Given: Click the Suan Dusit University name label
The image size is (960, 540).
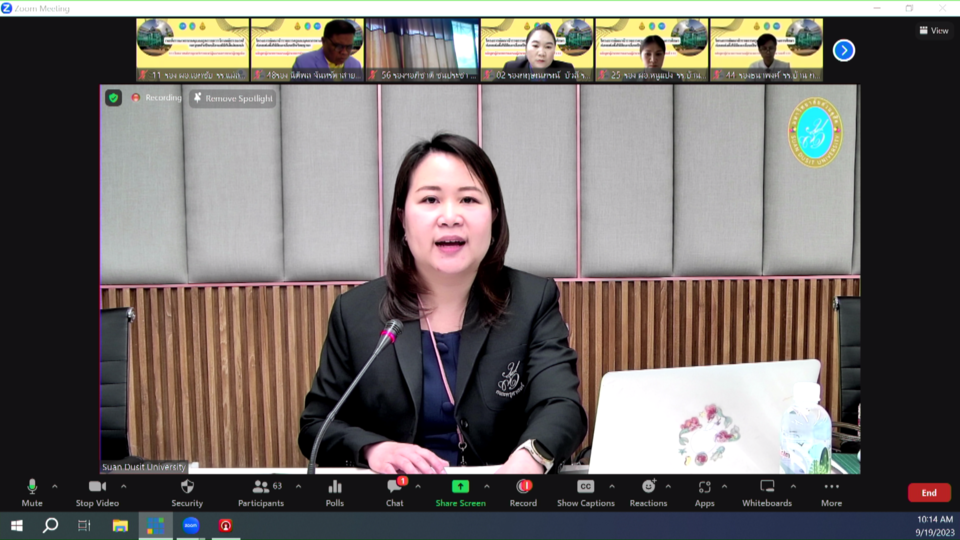Looking at the screenshot, I should click(144, 467).
